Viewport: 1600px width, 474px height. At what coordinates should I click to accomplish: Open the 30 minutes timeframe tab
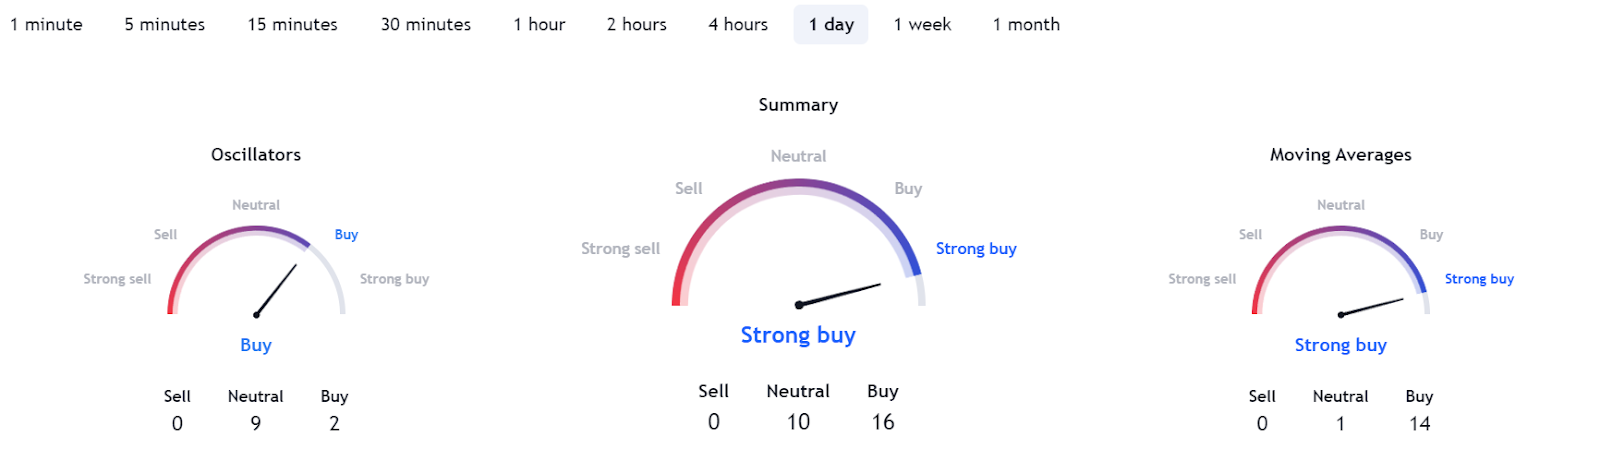[425, 24]
